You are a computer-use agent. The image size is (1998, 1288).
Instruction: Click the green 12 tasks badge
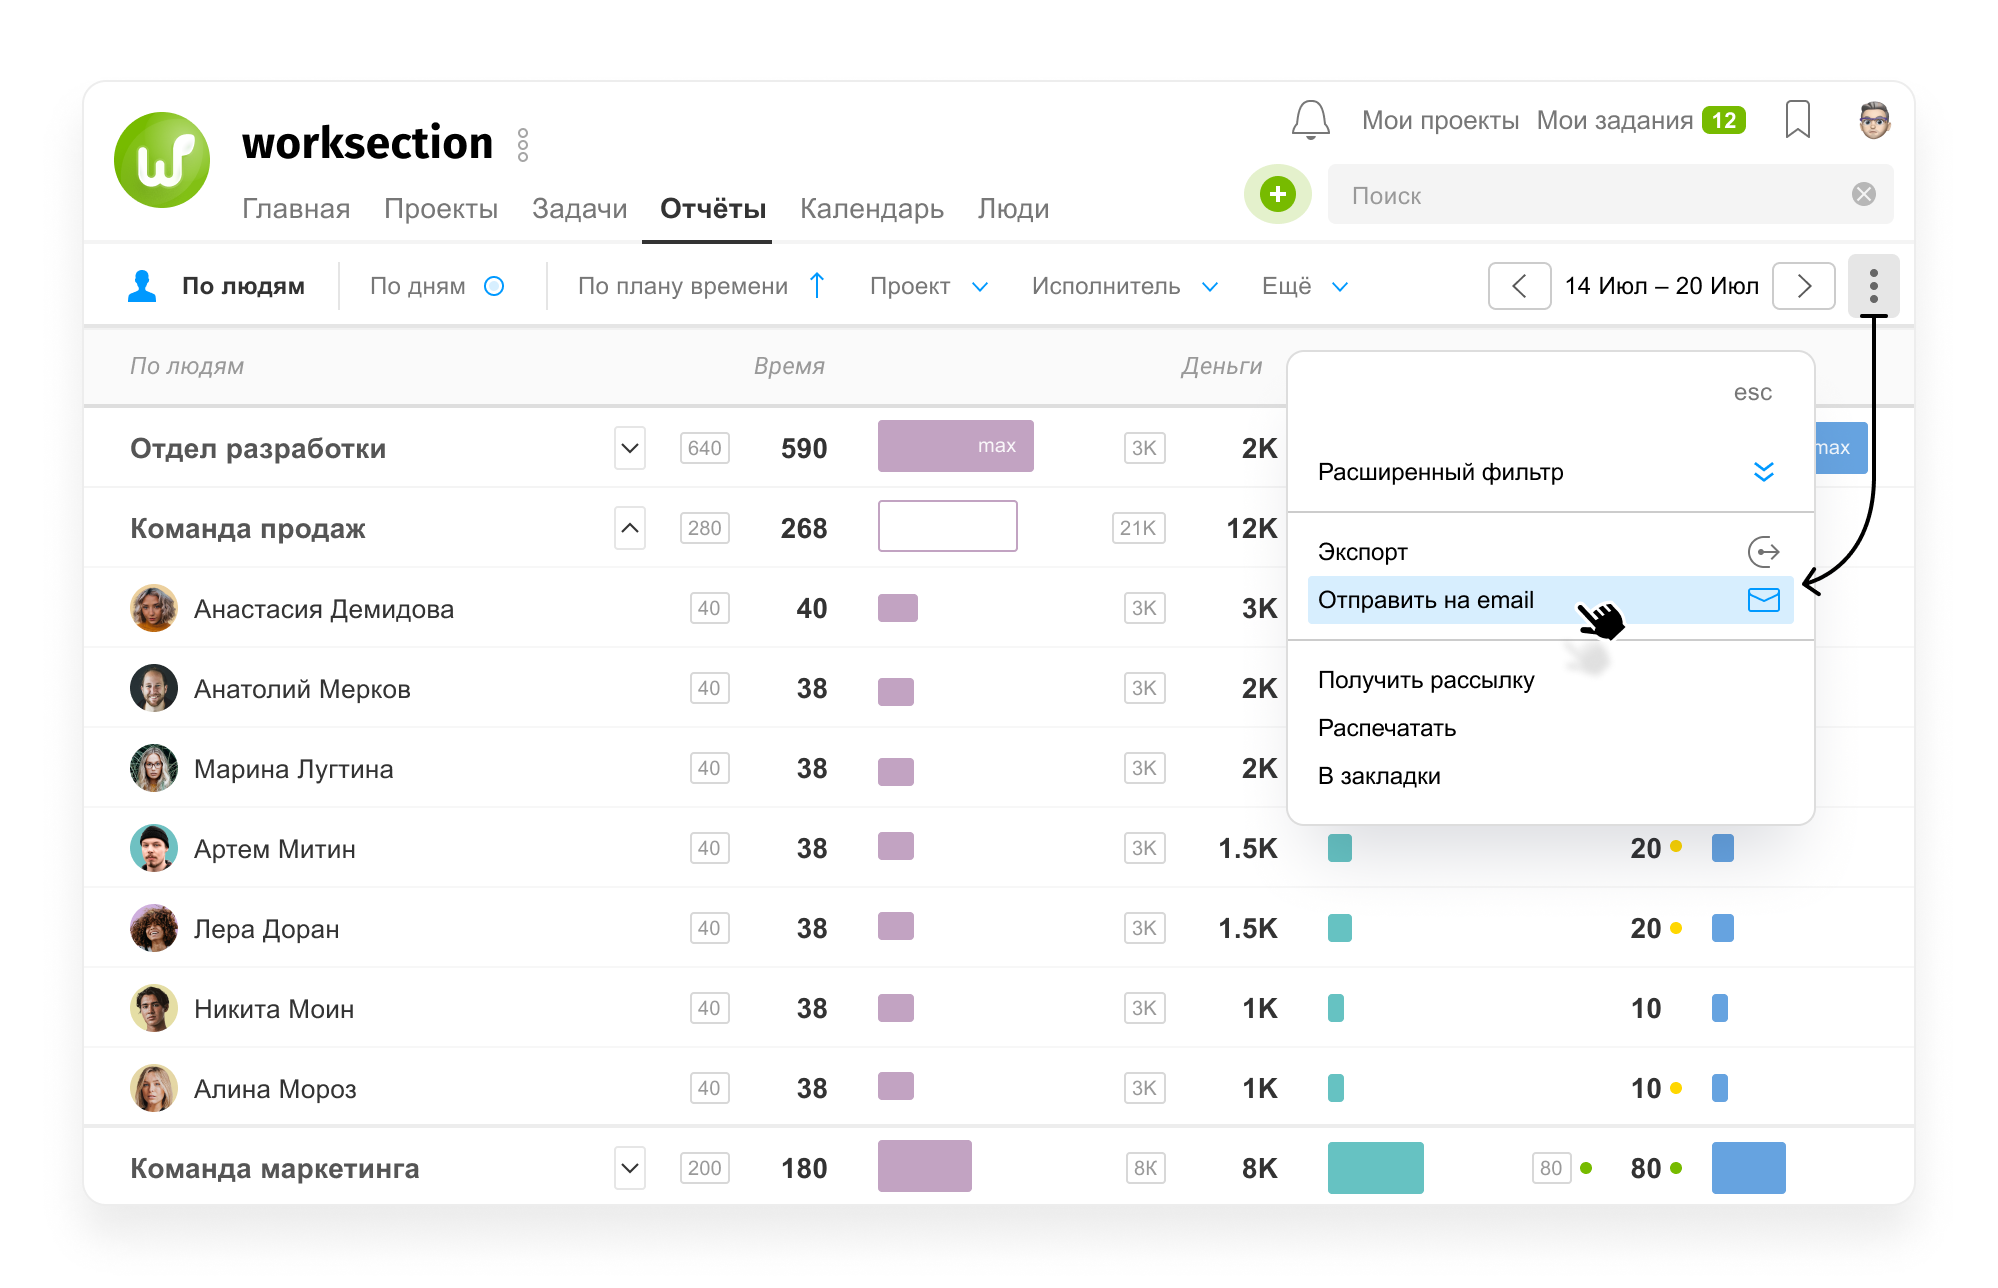click(x=1724, y=120)
